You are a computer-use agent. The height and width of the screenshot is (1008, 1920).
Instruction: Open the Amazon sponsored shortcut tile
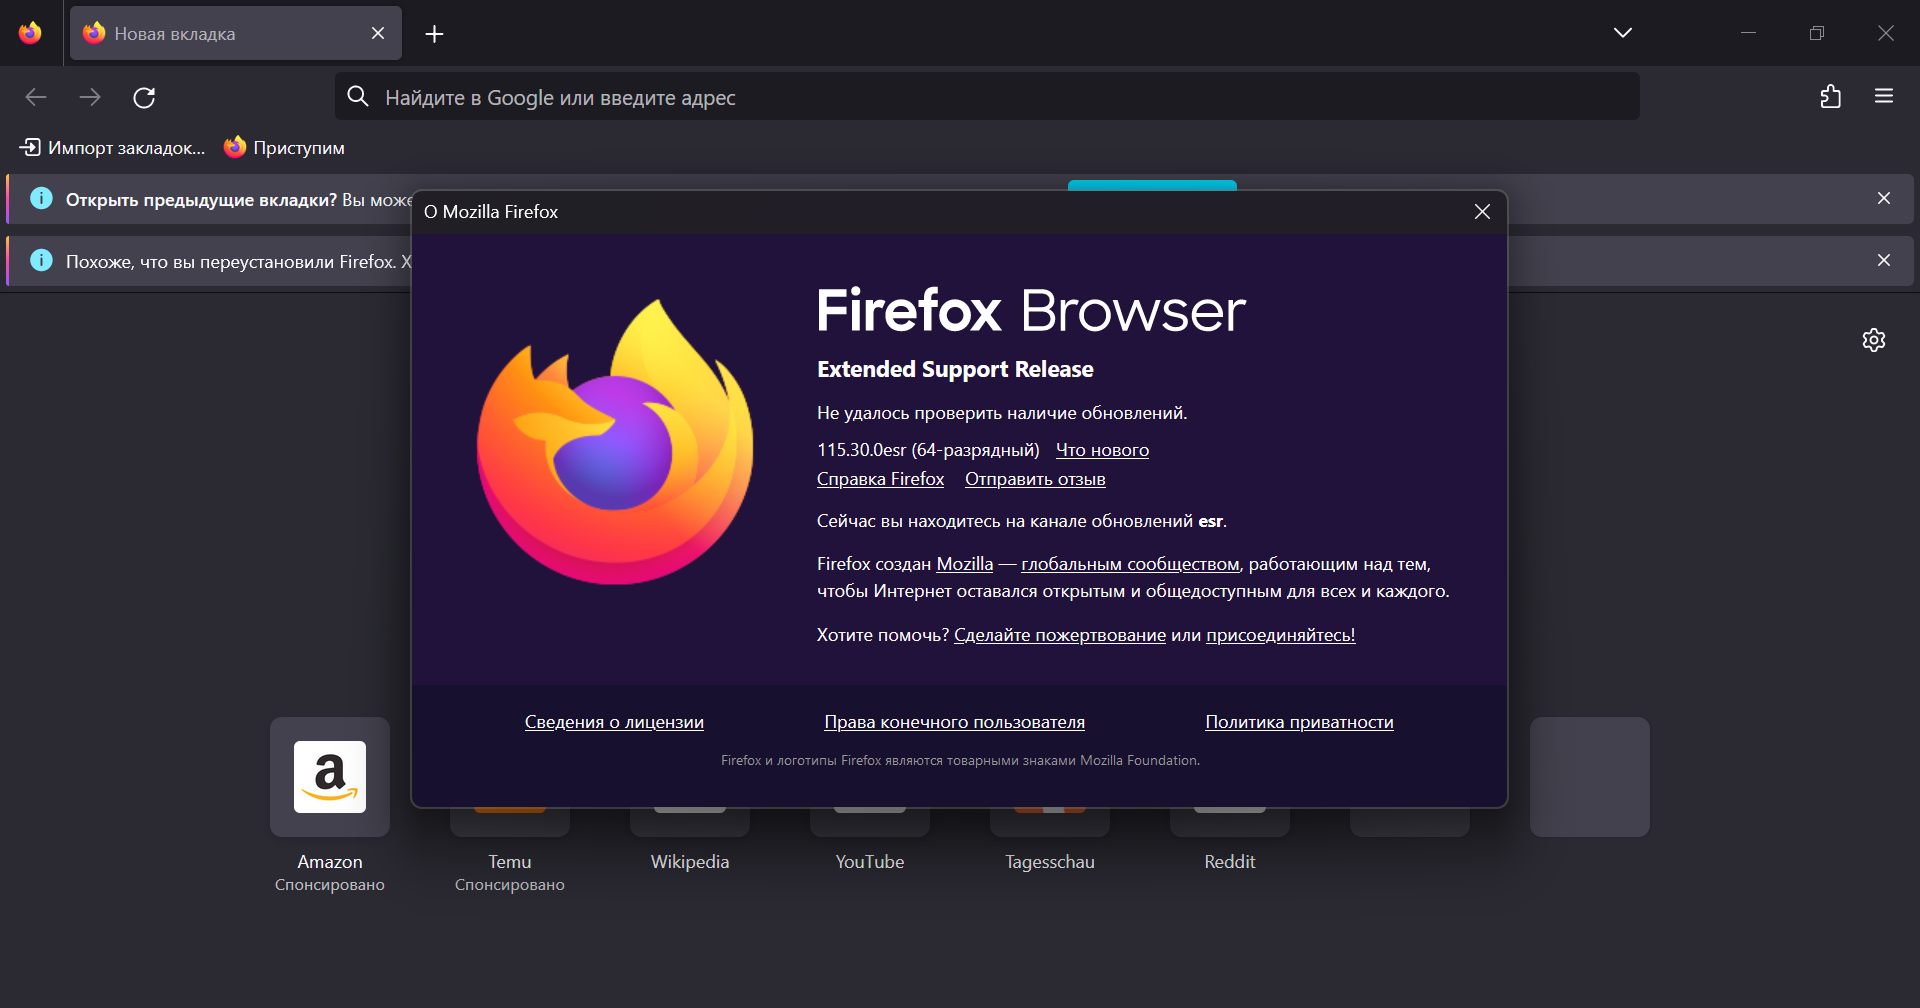point(330,777)
